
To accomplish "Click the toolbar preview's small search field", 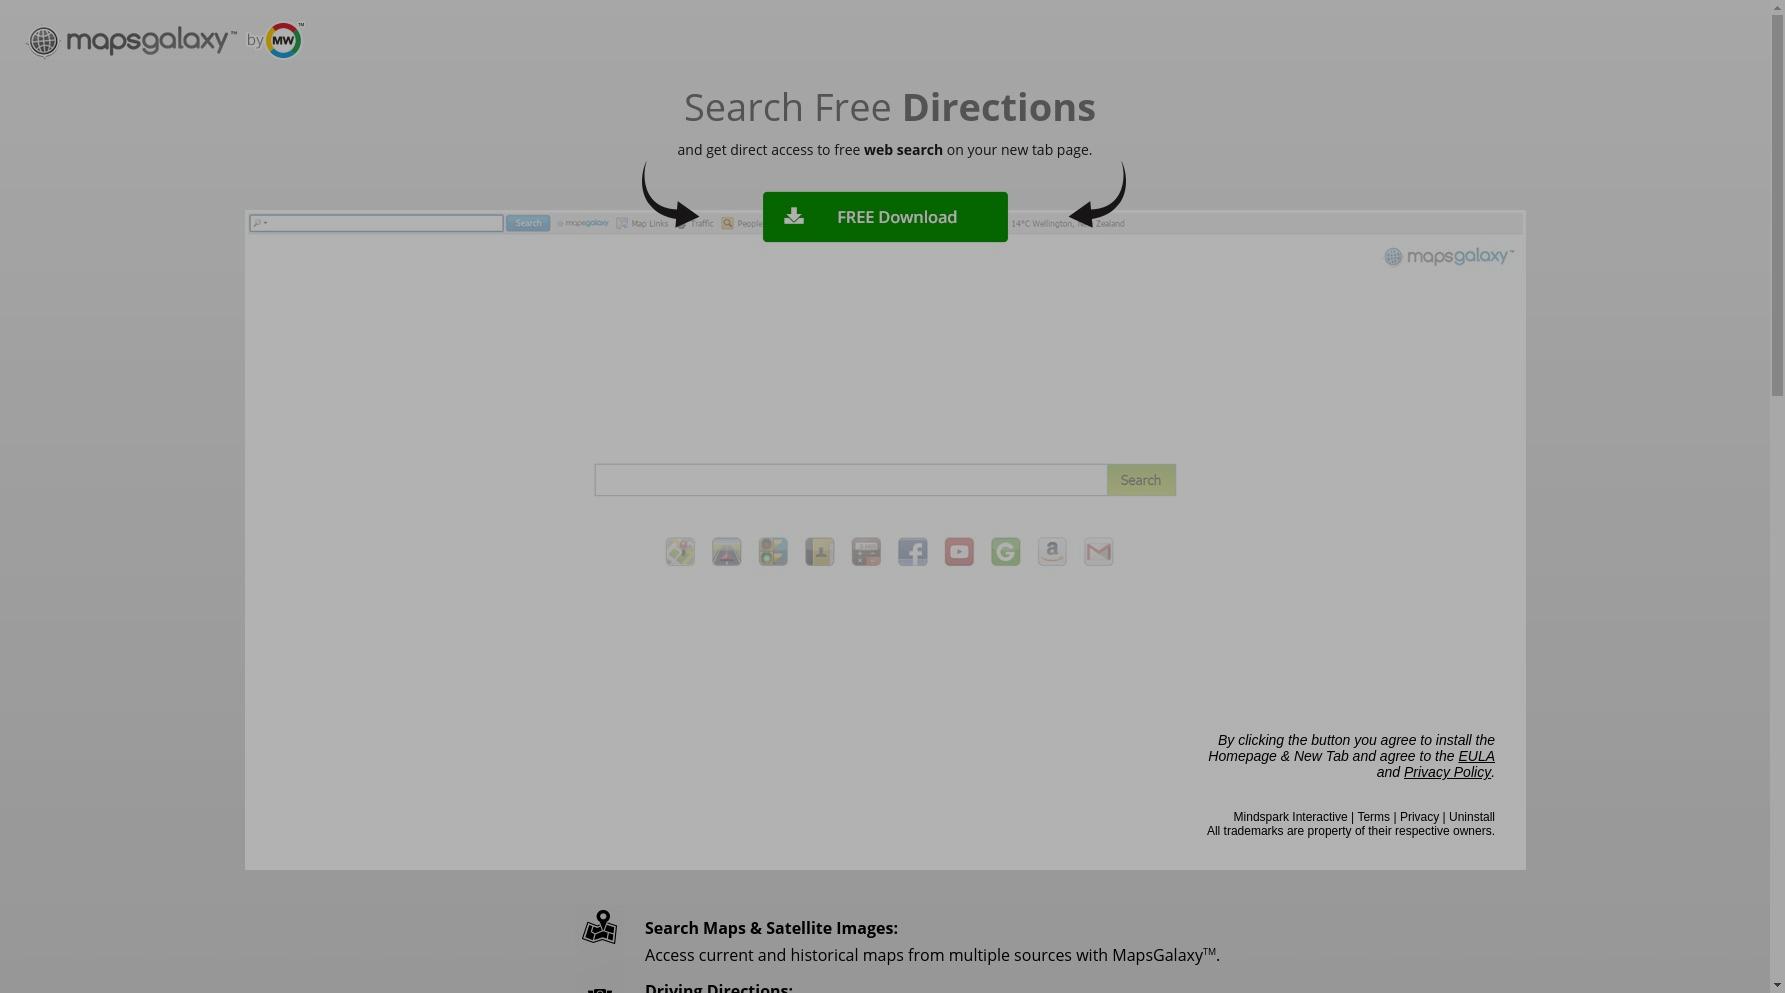I will click(376, 223).
